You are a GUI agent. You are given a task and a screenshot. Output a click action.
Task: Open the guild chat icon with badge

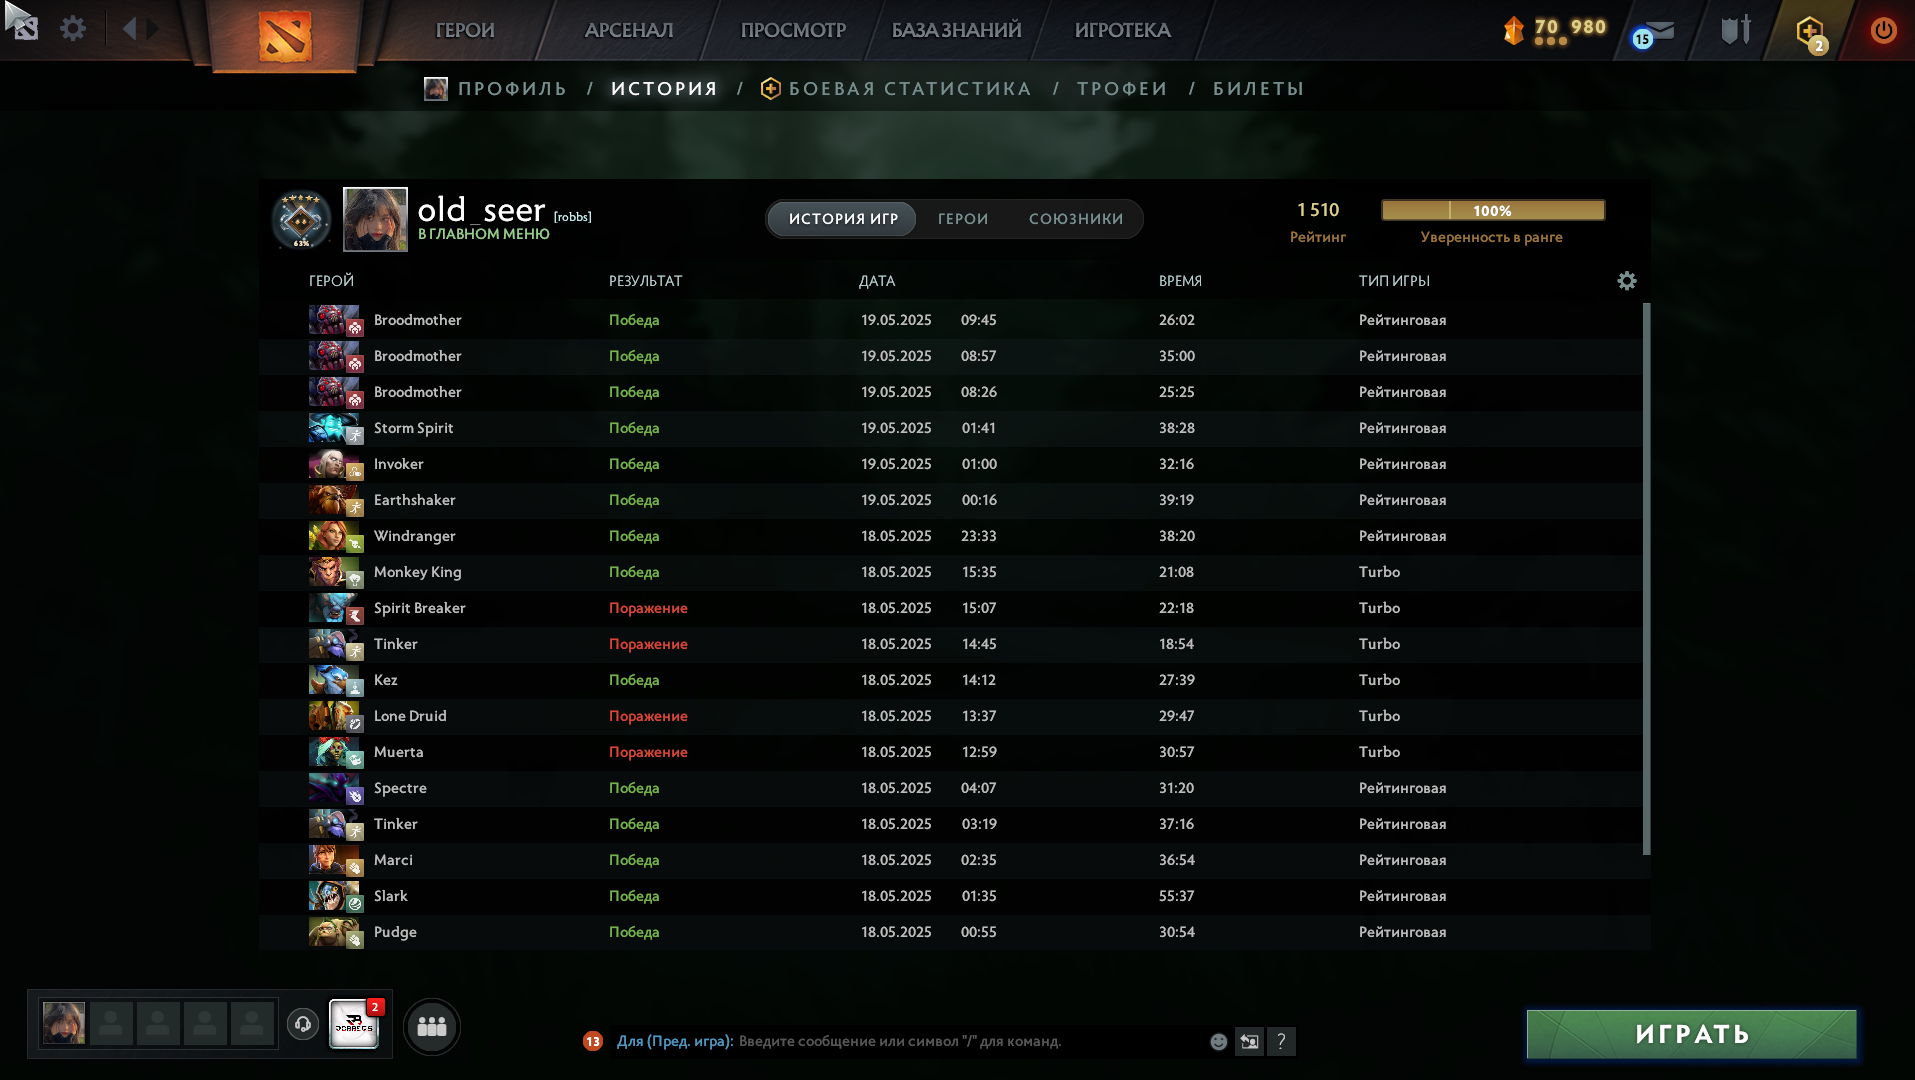click(x=355, y=1024)
